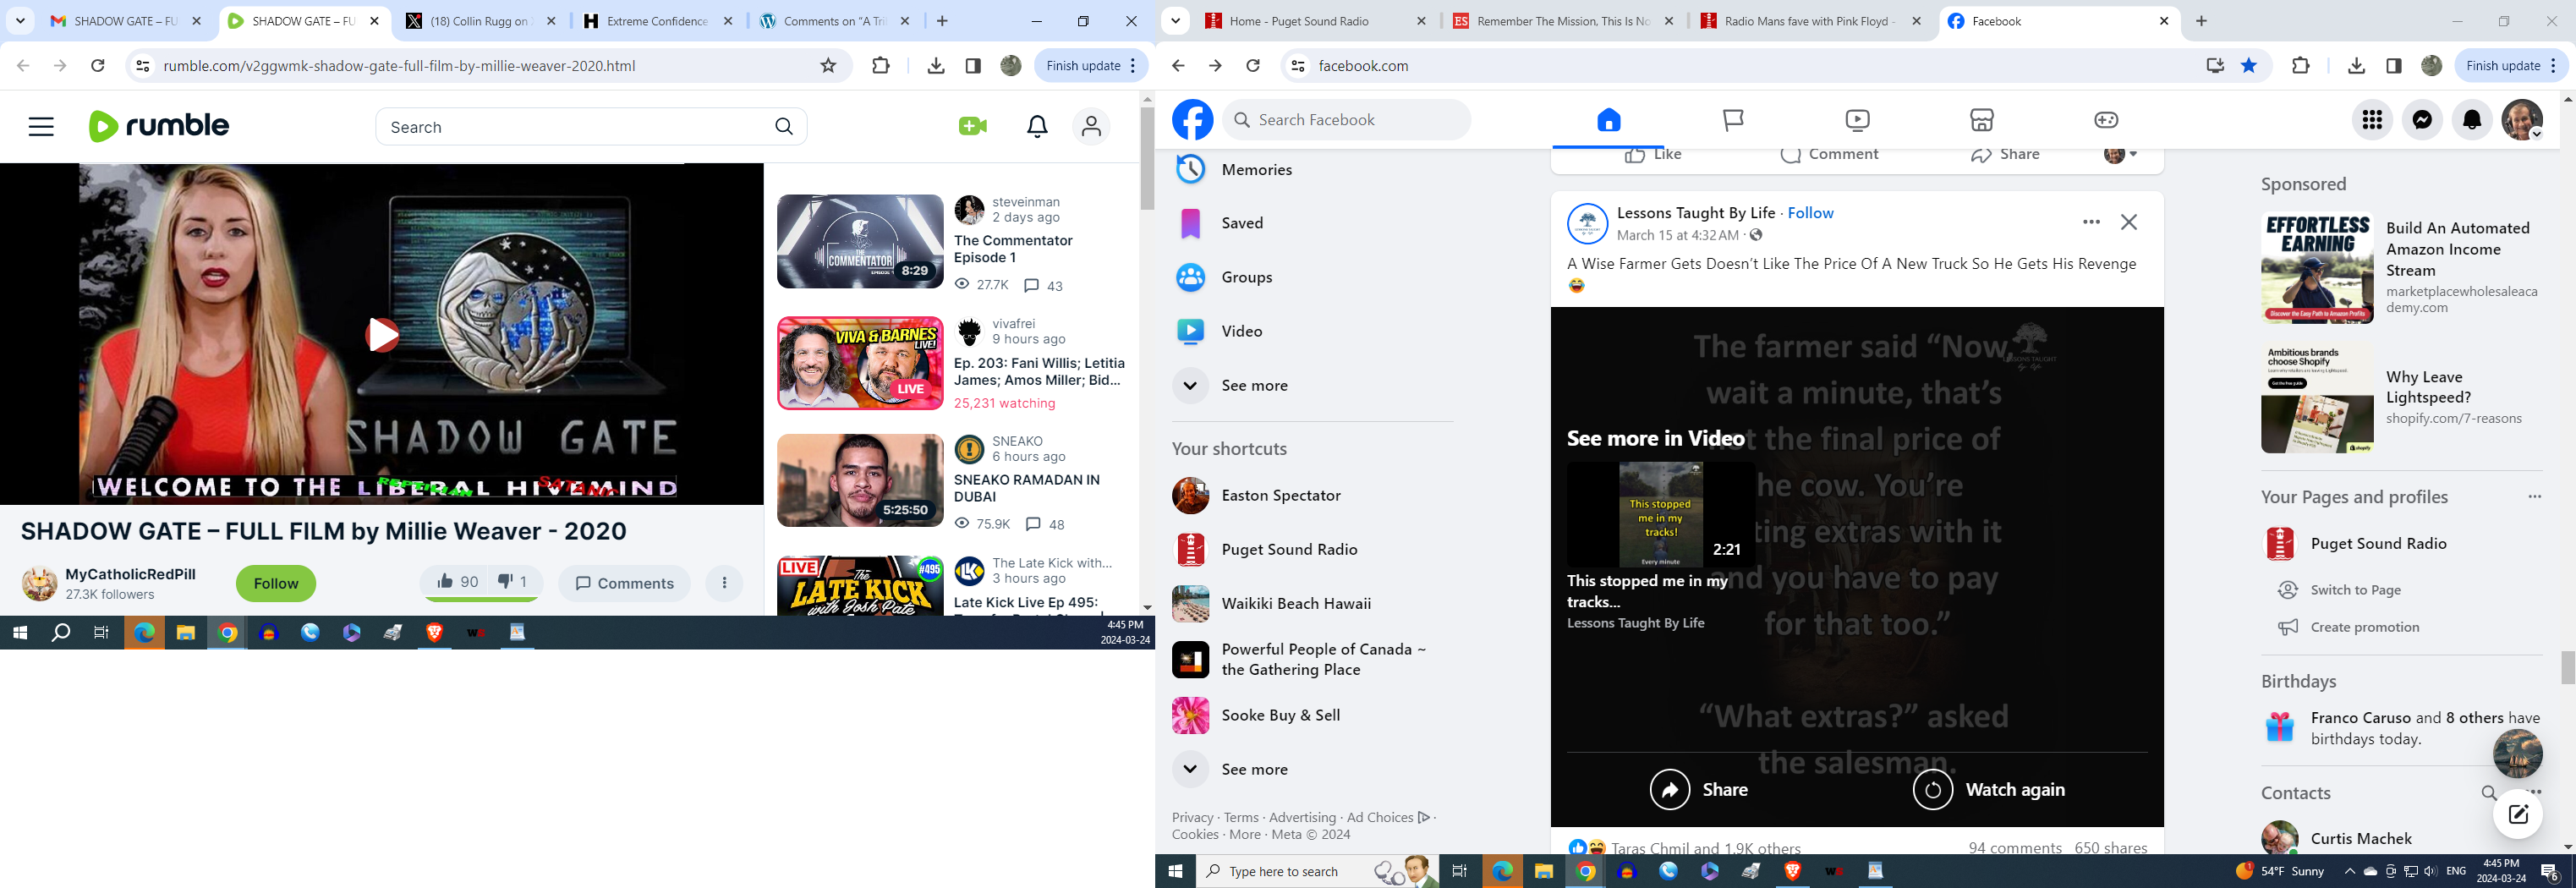
Task: Follow the MyCatholicRedPill channel
Action: [x=276, y=584]
